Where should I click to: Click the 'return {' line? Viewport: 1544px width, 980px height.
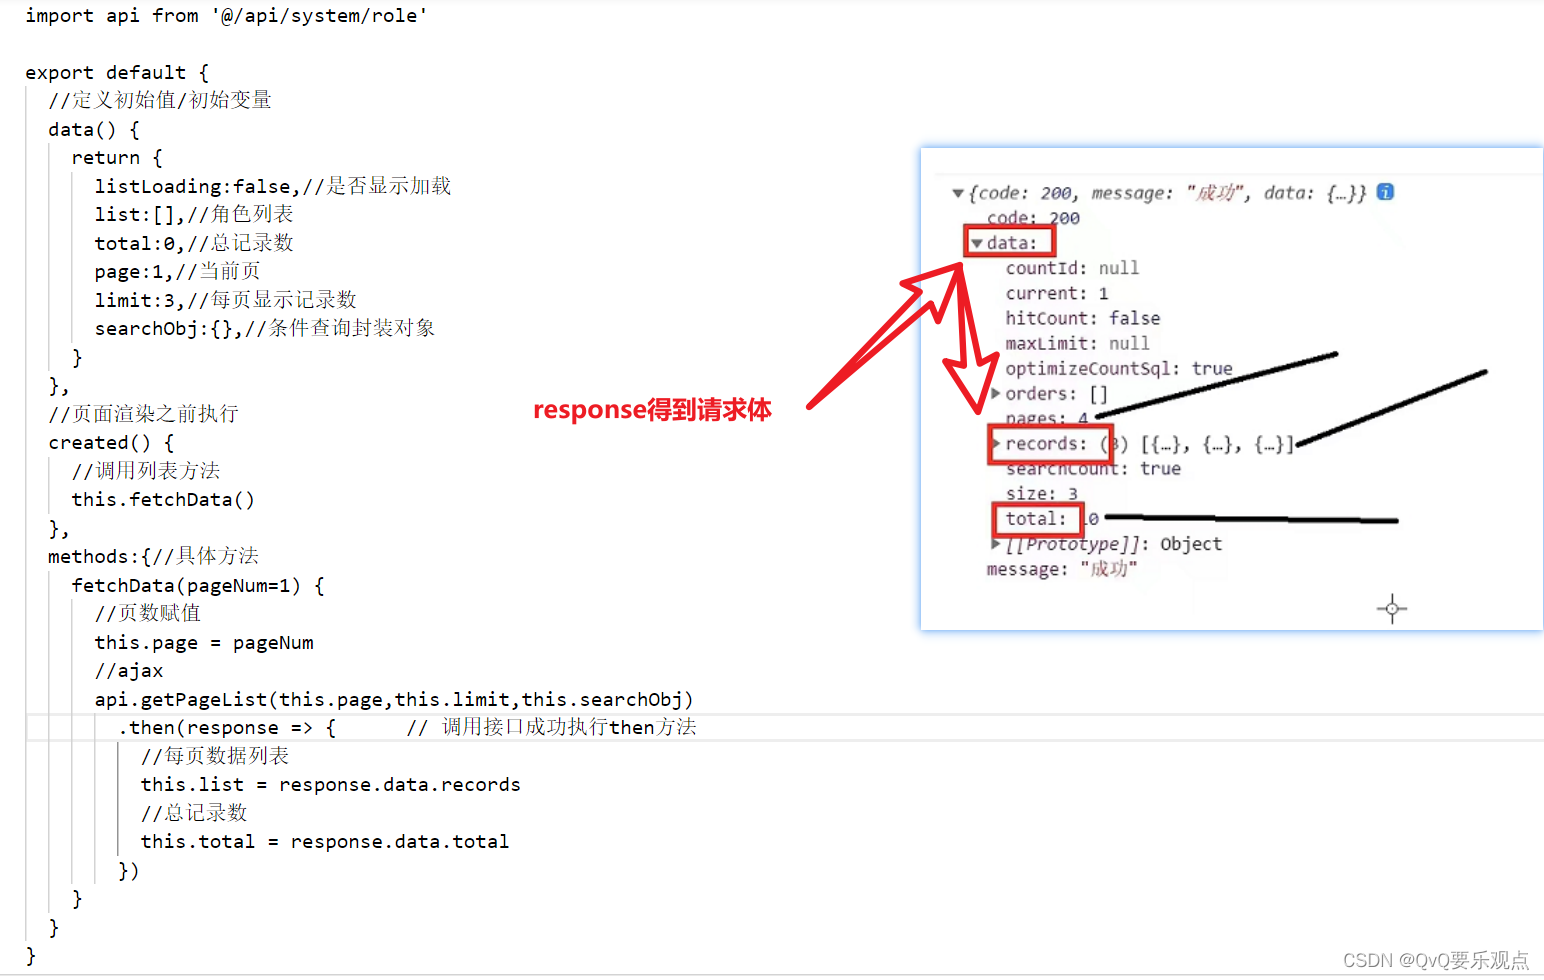117,157
